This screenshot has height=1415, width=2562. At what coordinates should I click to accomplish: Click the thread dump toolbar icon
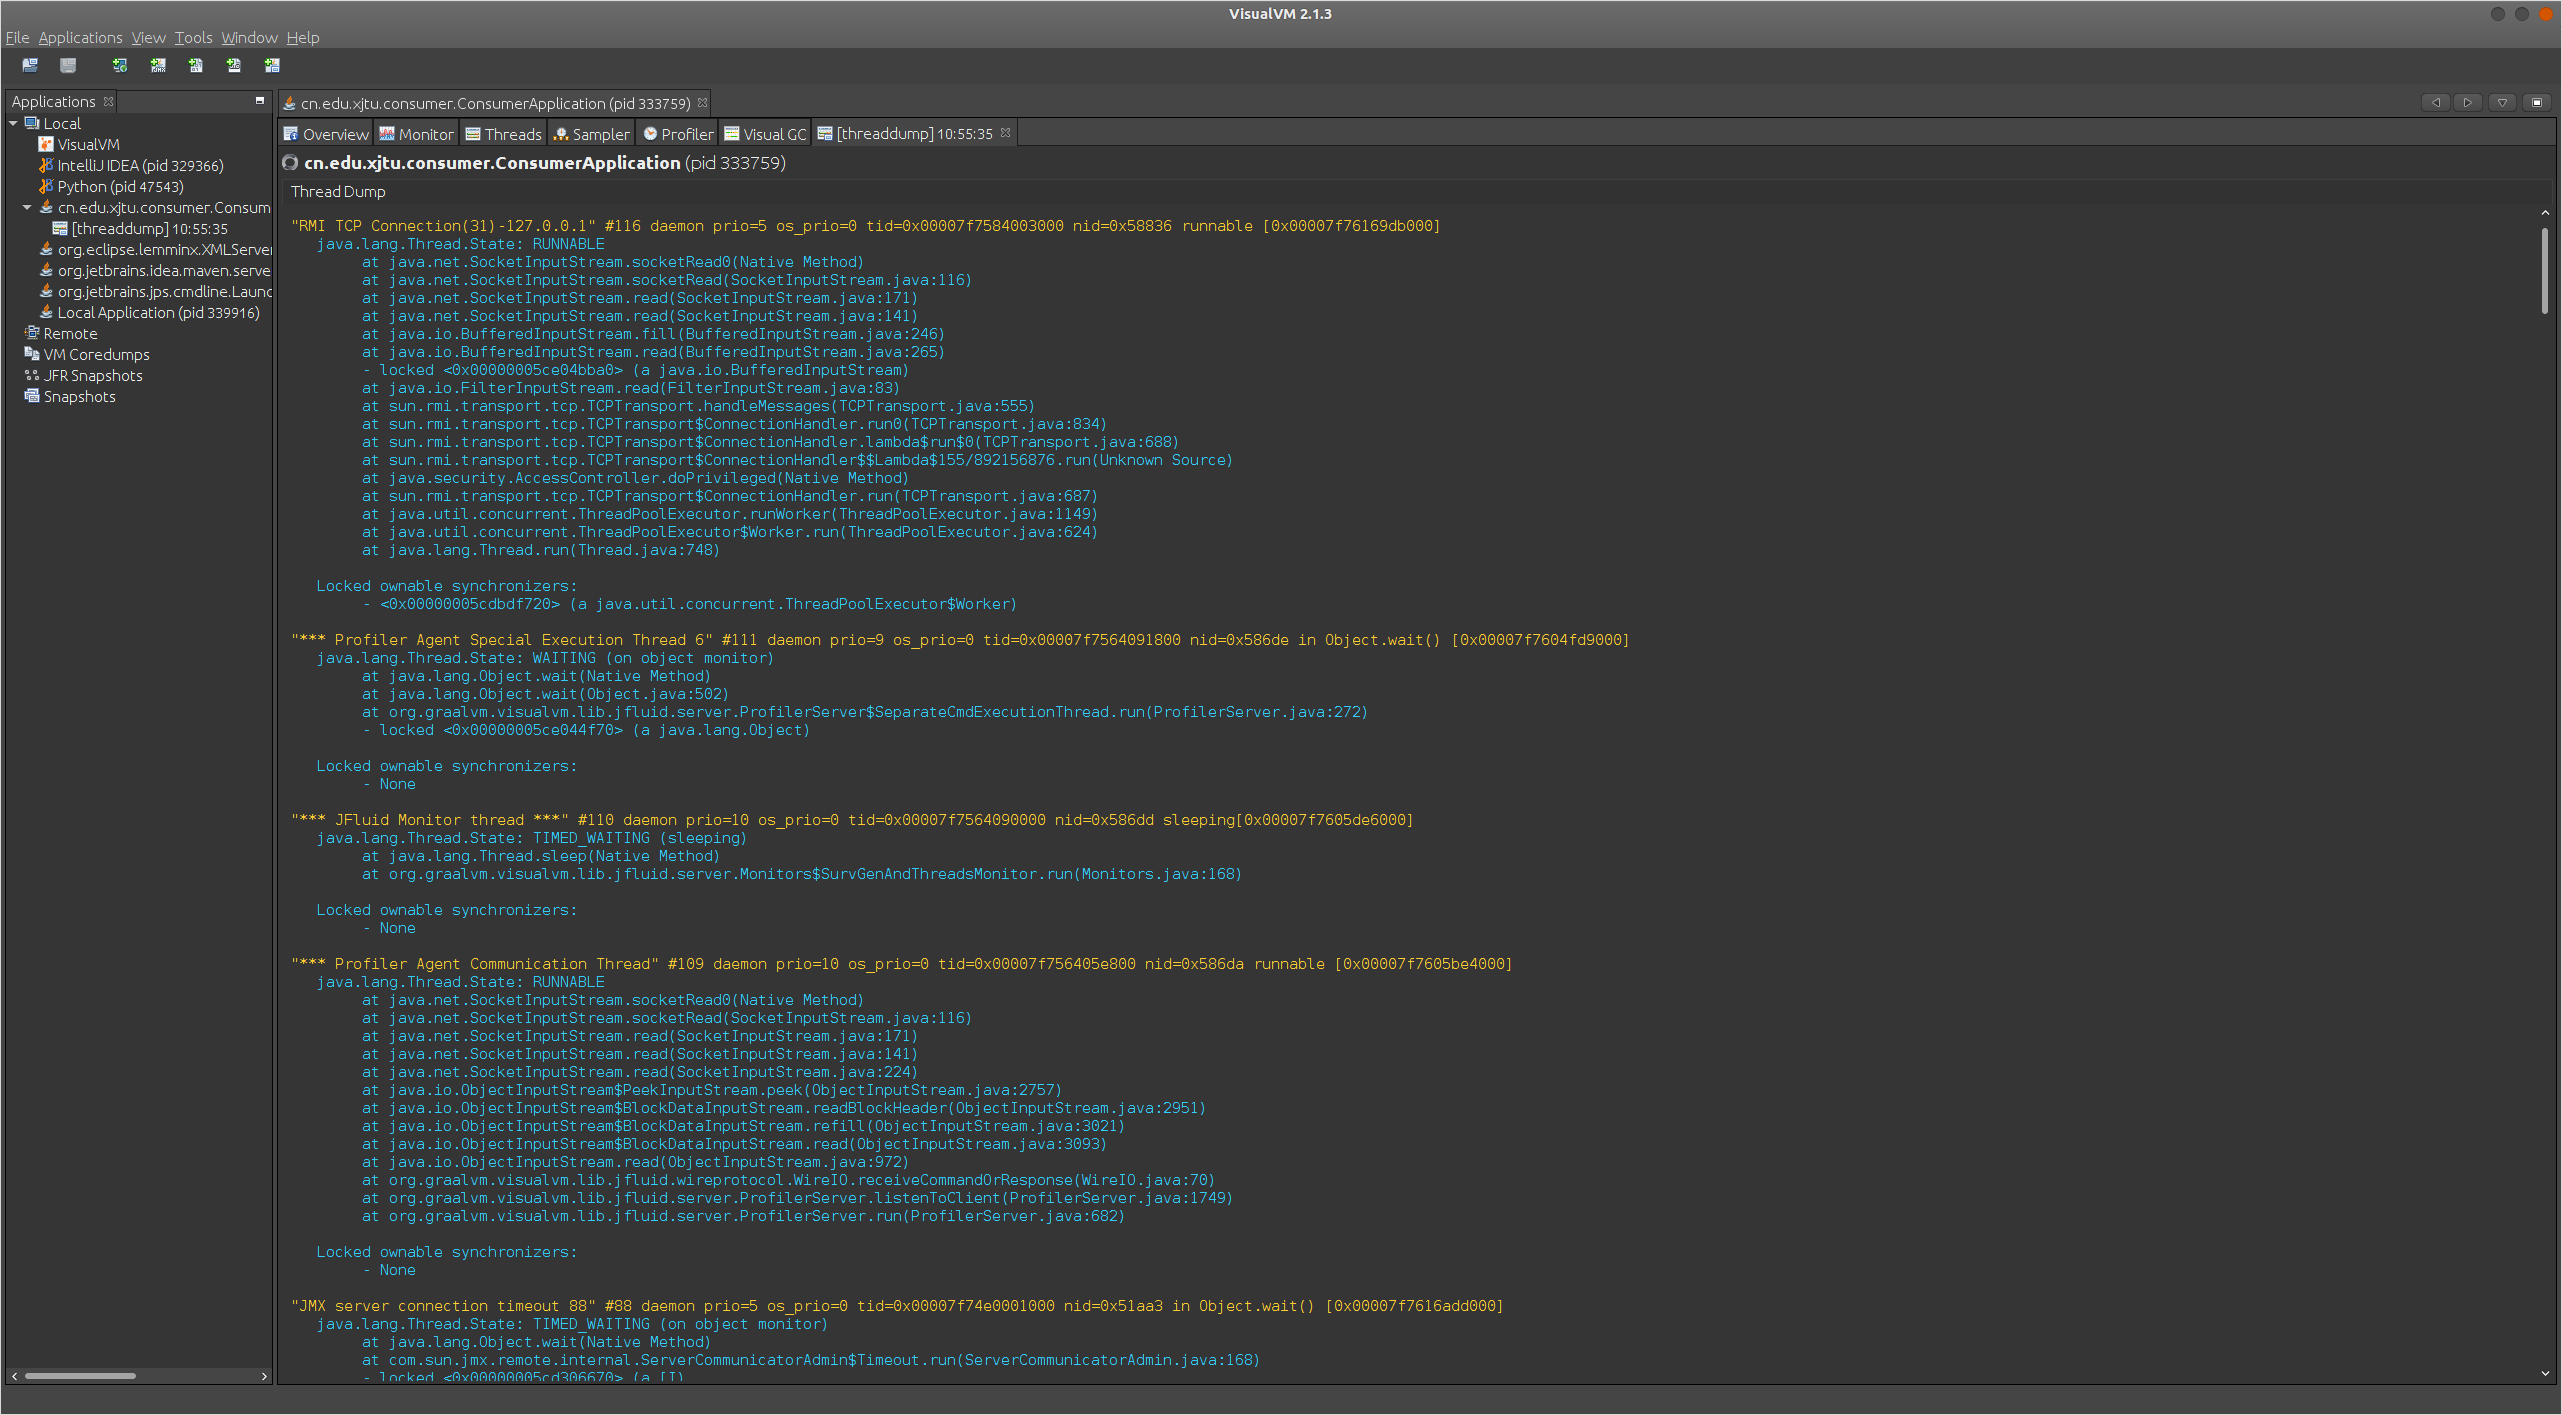195,66
